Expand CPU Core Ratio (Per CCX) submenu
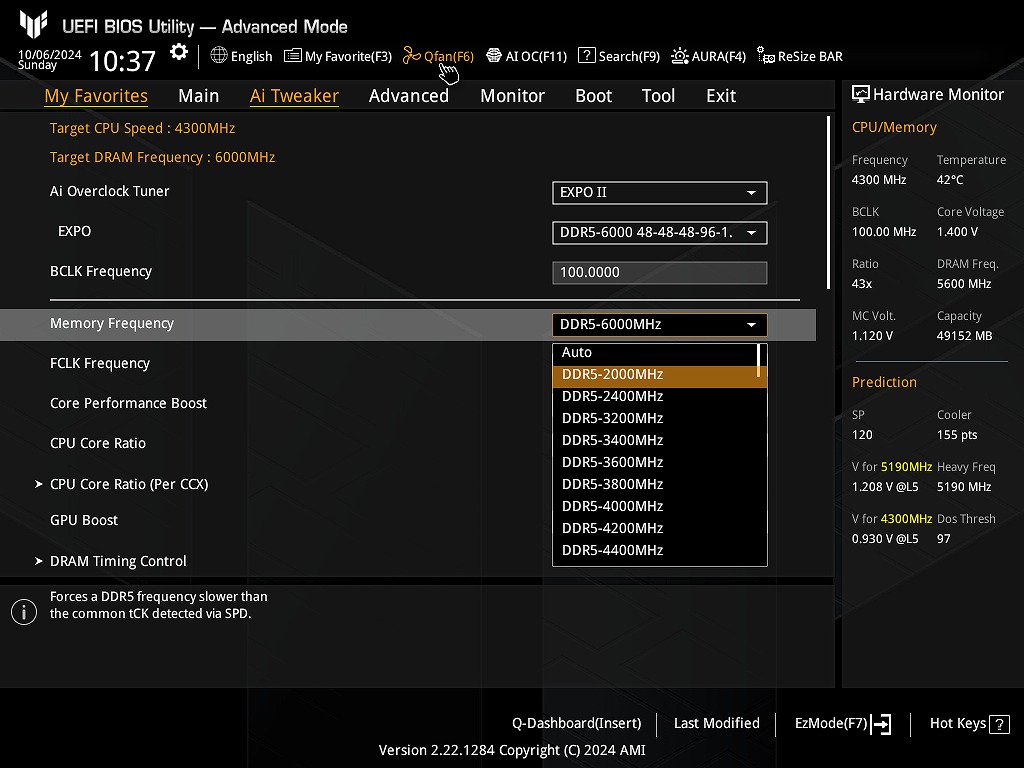 [x=129, y=485]
